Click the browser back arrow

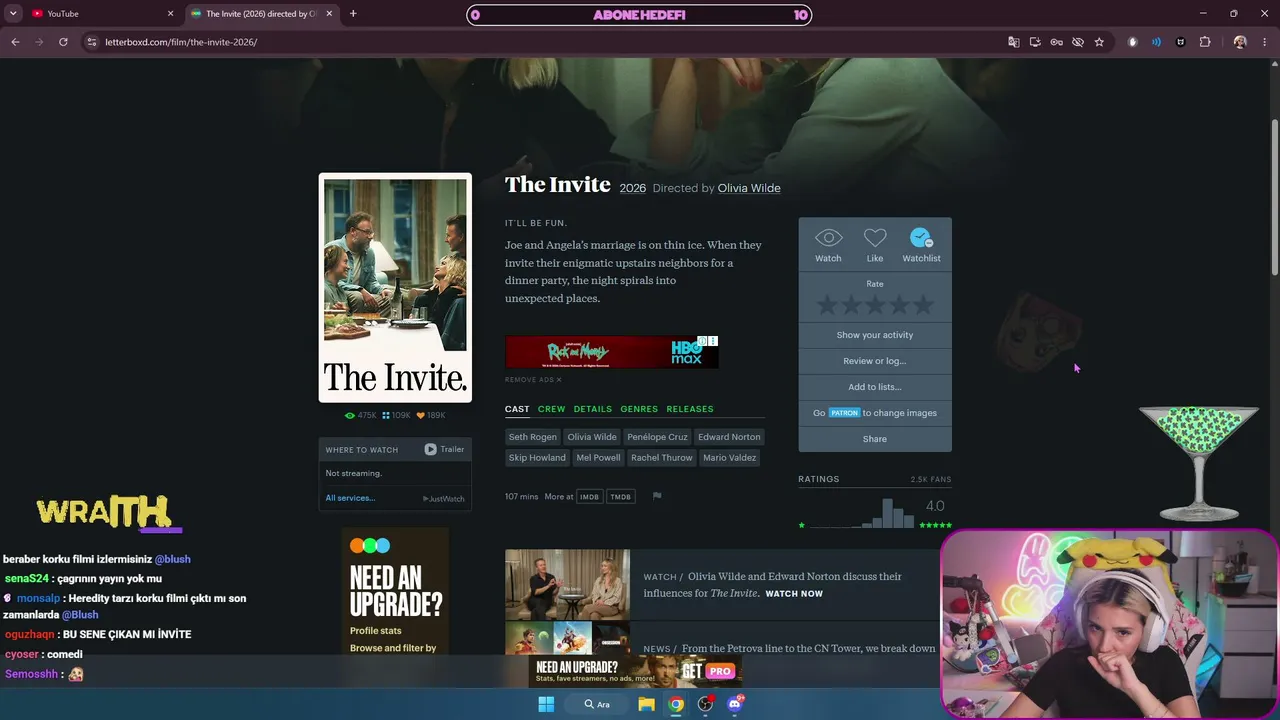click(x=15, y=42)
